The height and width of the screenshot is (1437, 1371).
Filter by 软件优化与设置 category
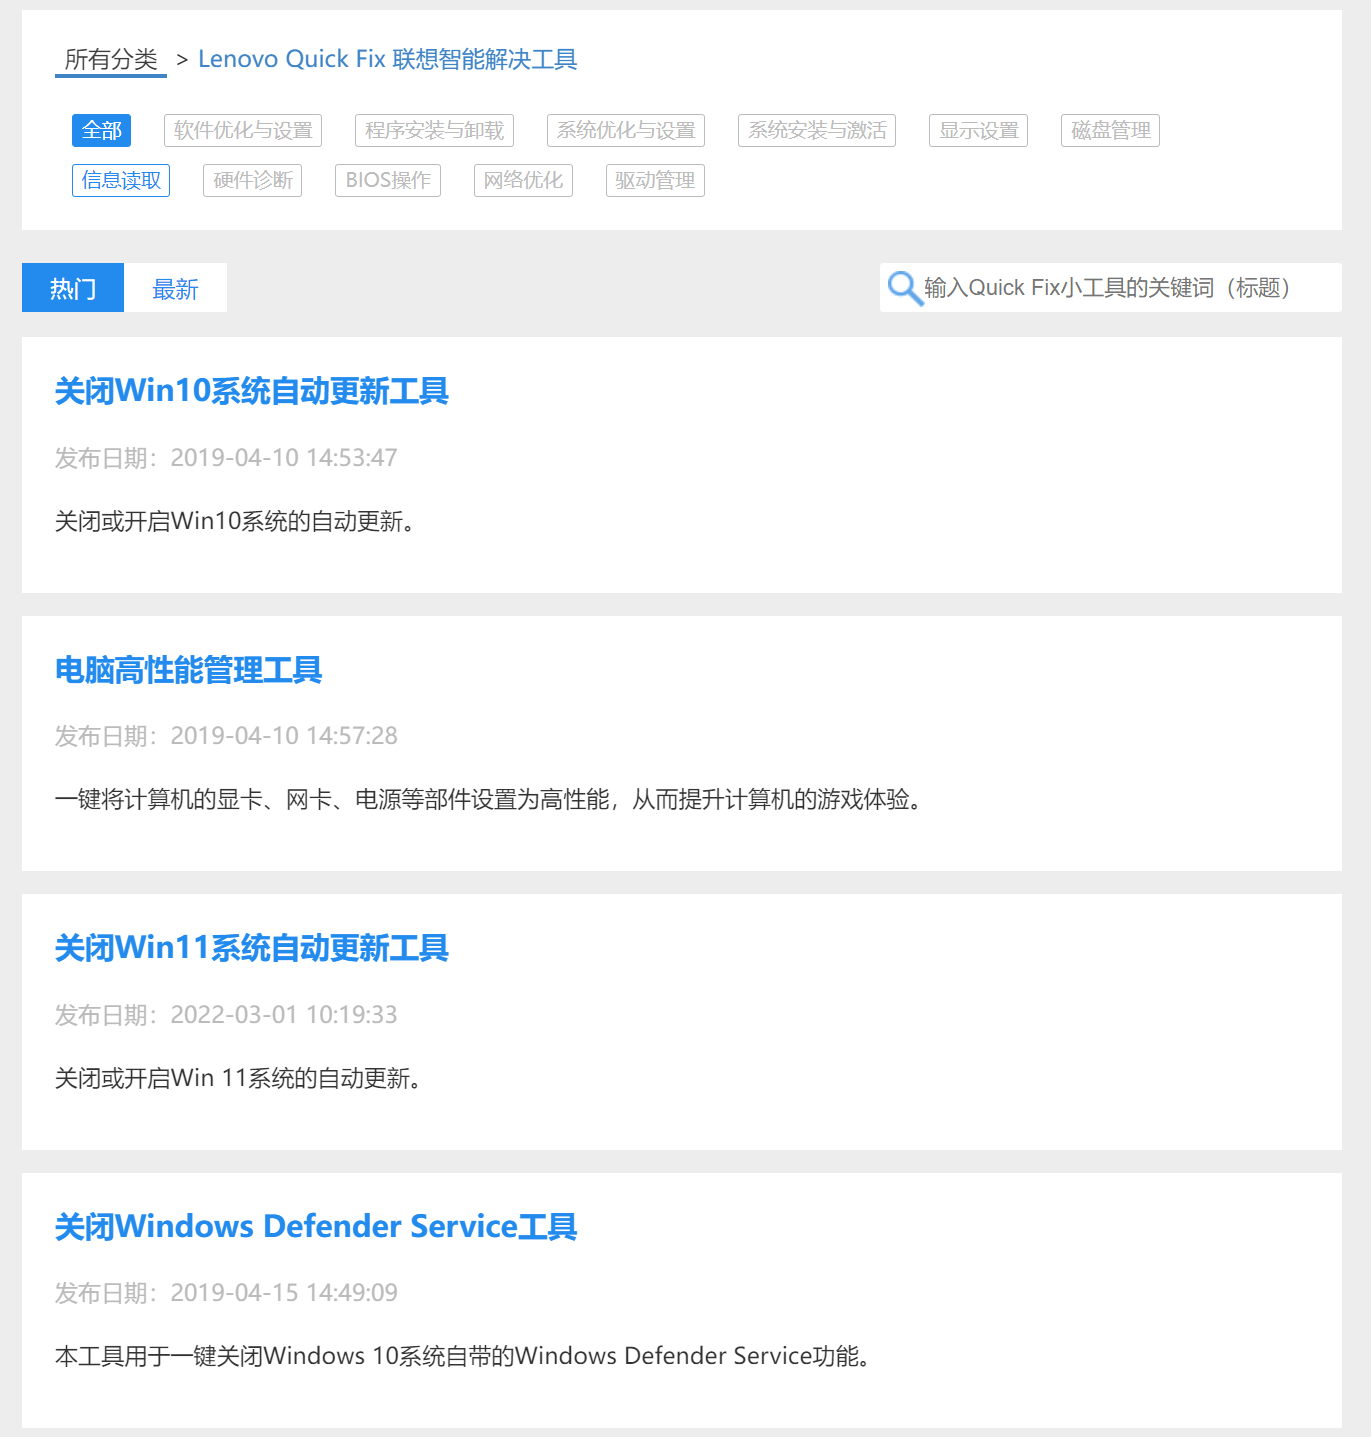click(243, 130)
